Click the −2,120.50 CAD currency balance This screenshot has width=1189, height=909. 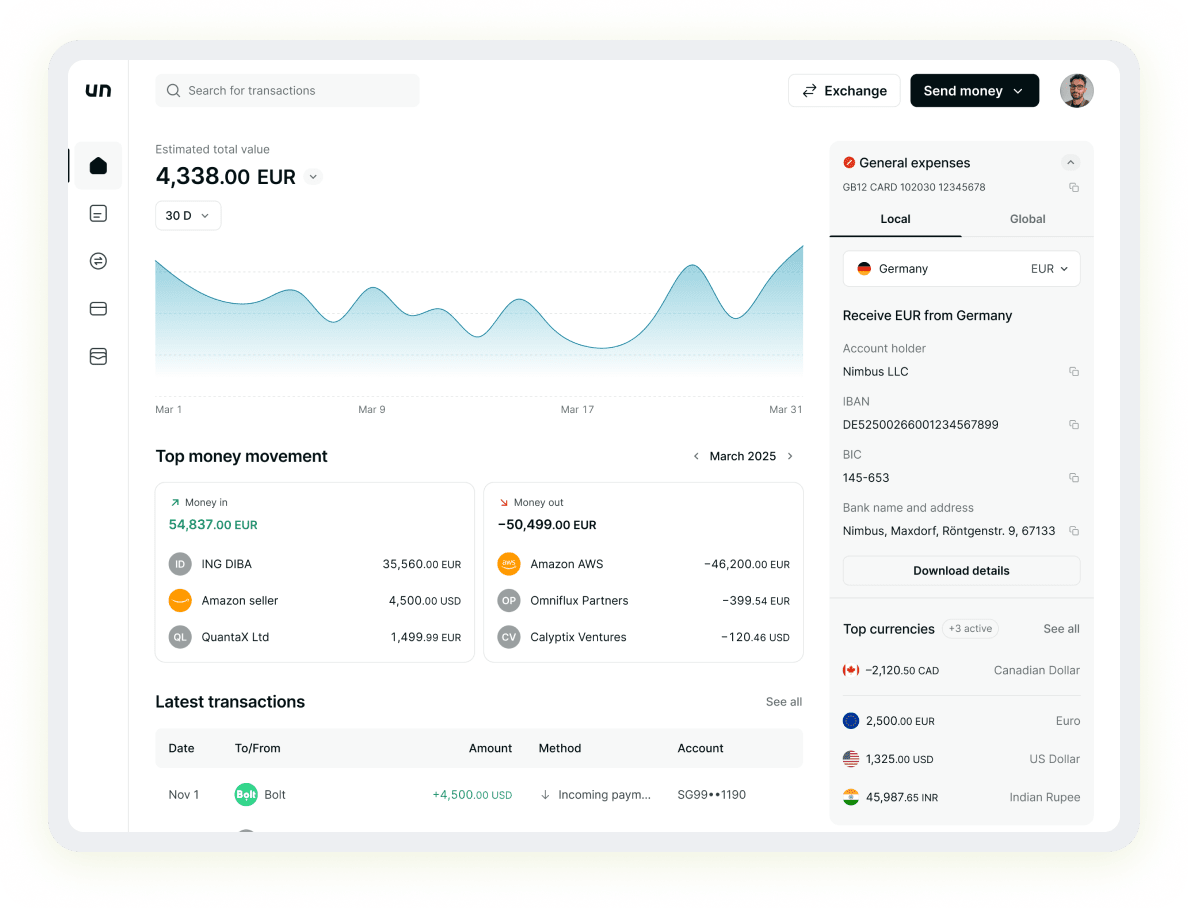[902, 670]
